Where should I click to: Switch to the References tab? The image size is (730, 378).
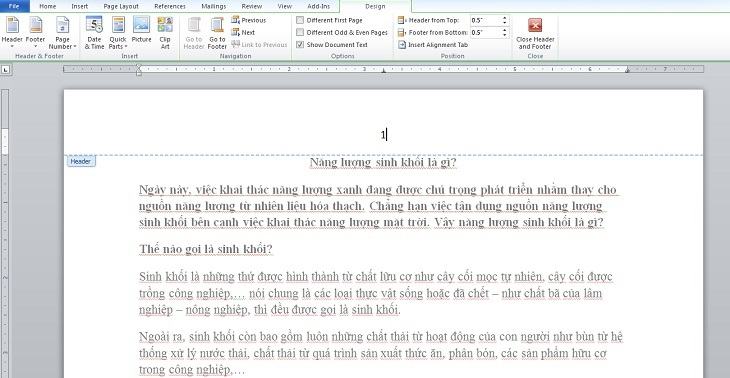coord(170,6)
